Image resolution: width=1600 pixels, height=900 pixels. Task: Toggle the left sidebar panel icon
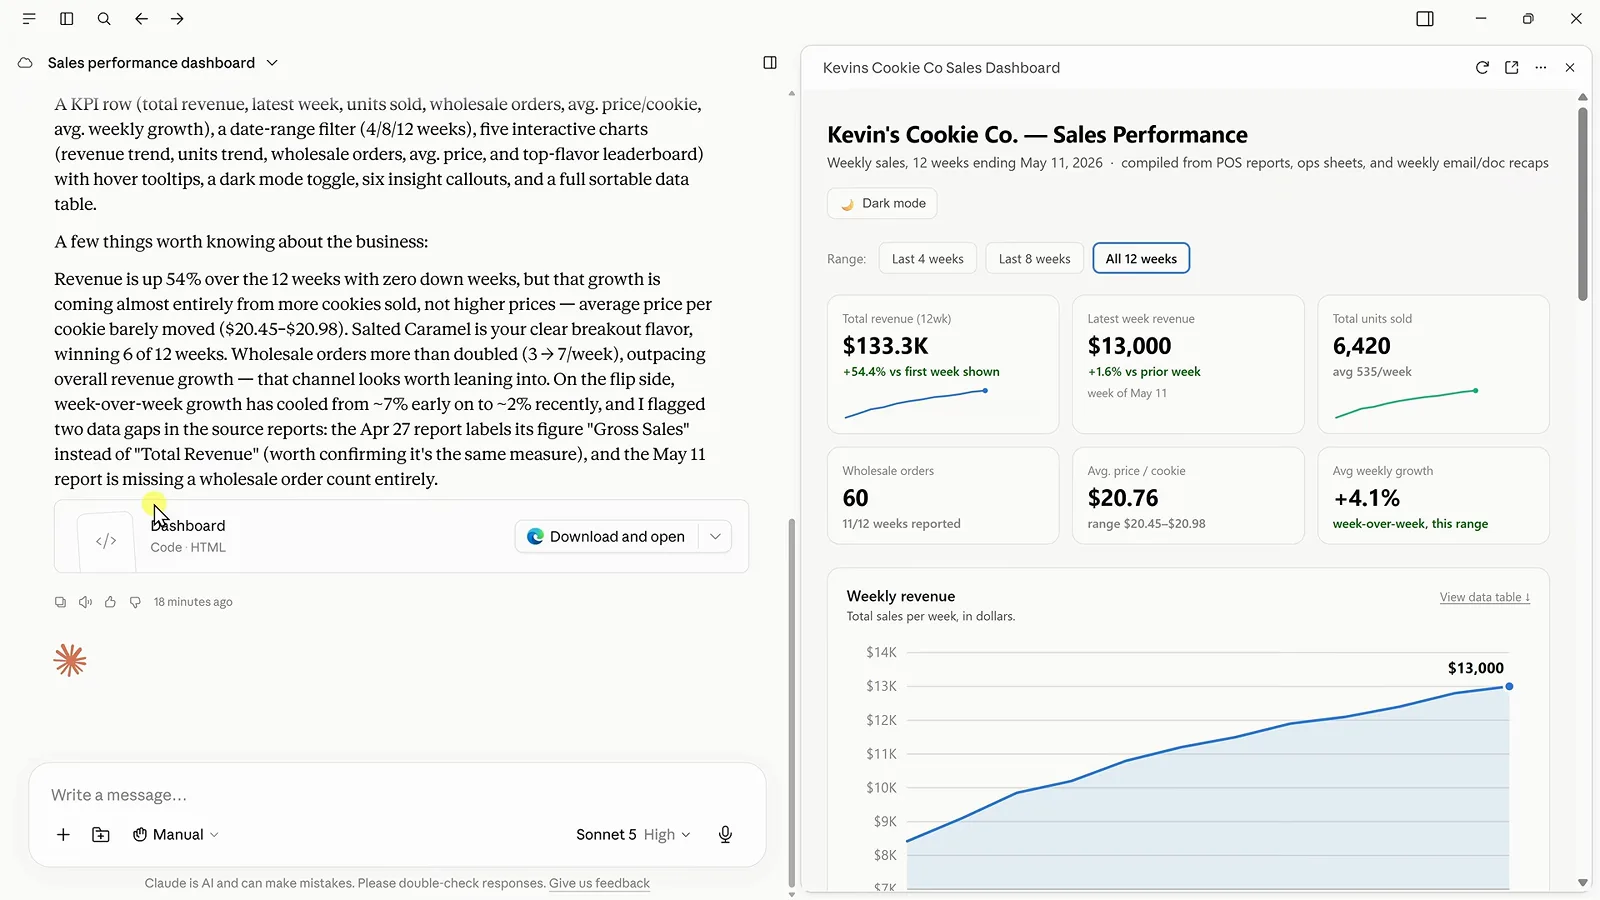66,18
